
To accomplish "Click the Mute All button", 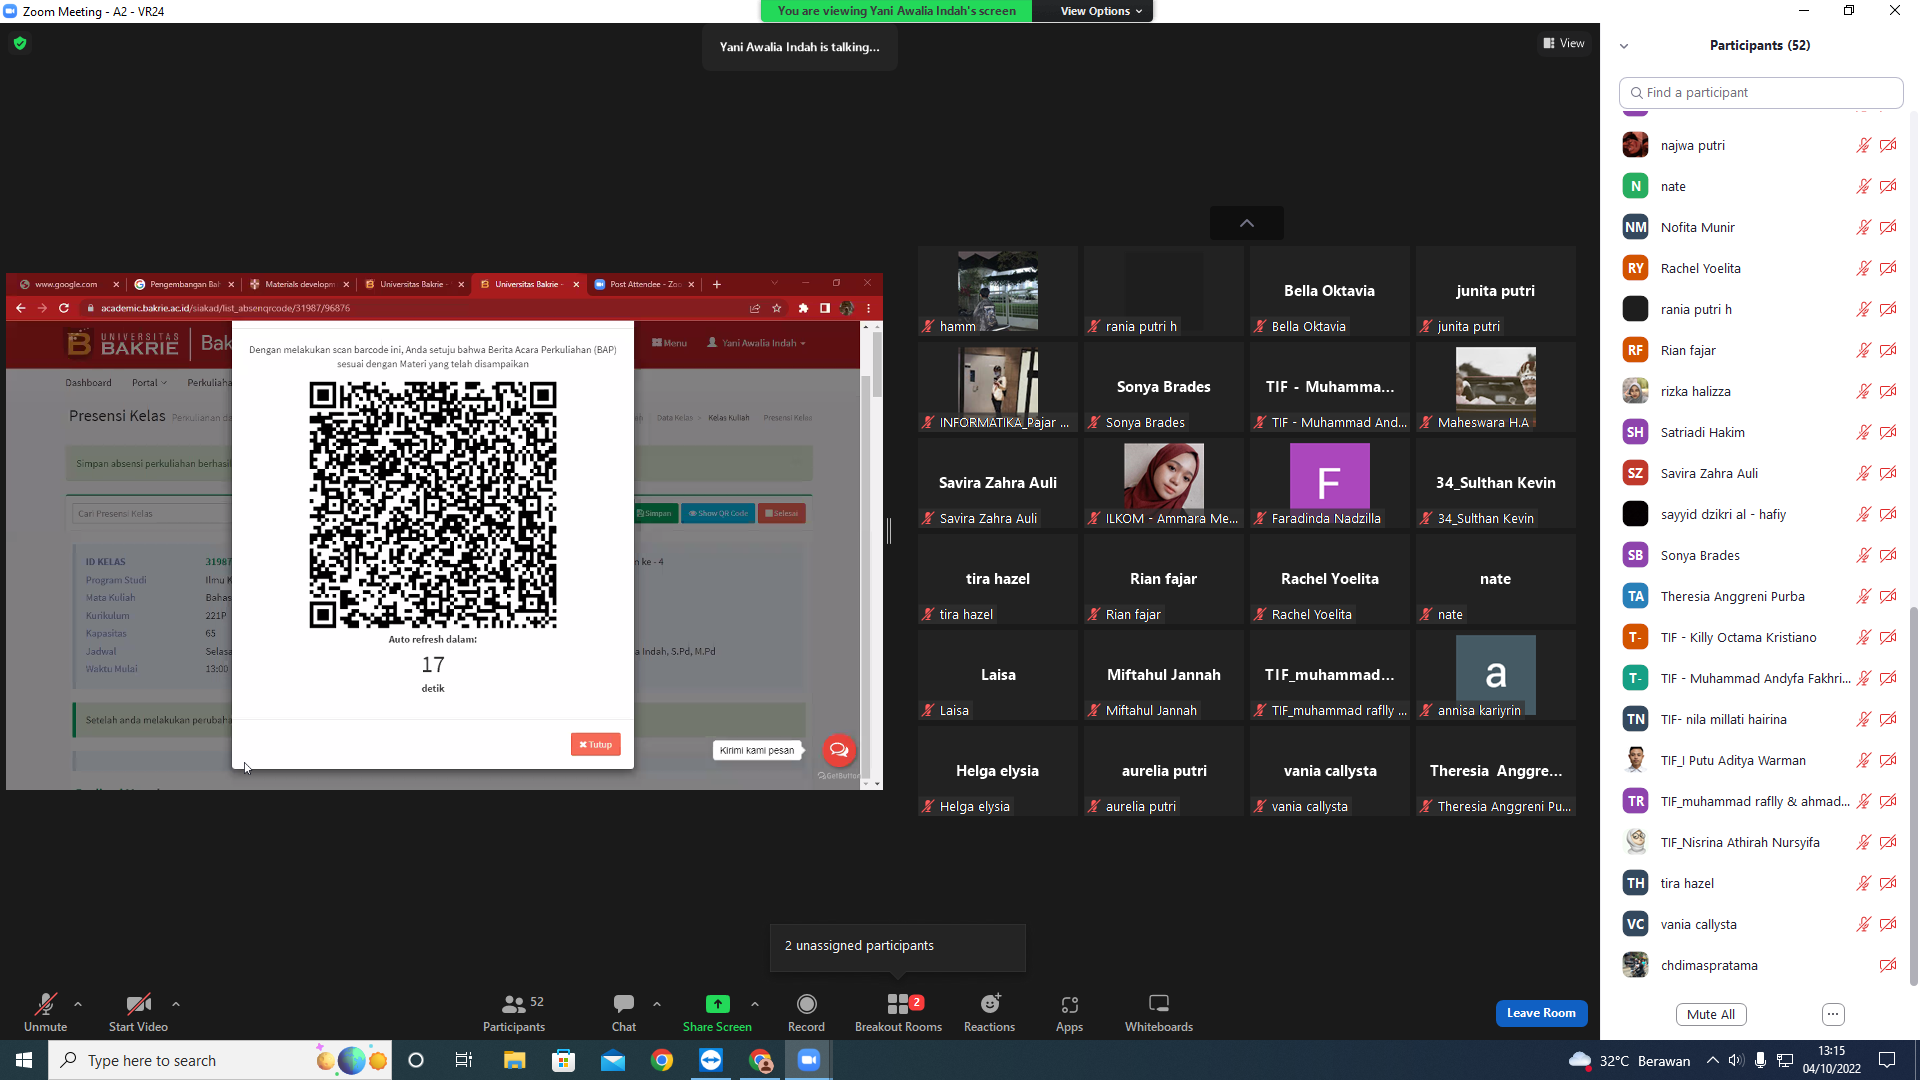I will (1711, 1014).
